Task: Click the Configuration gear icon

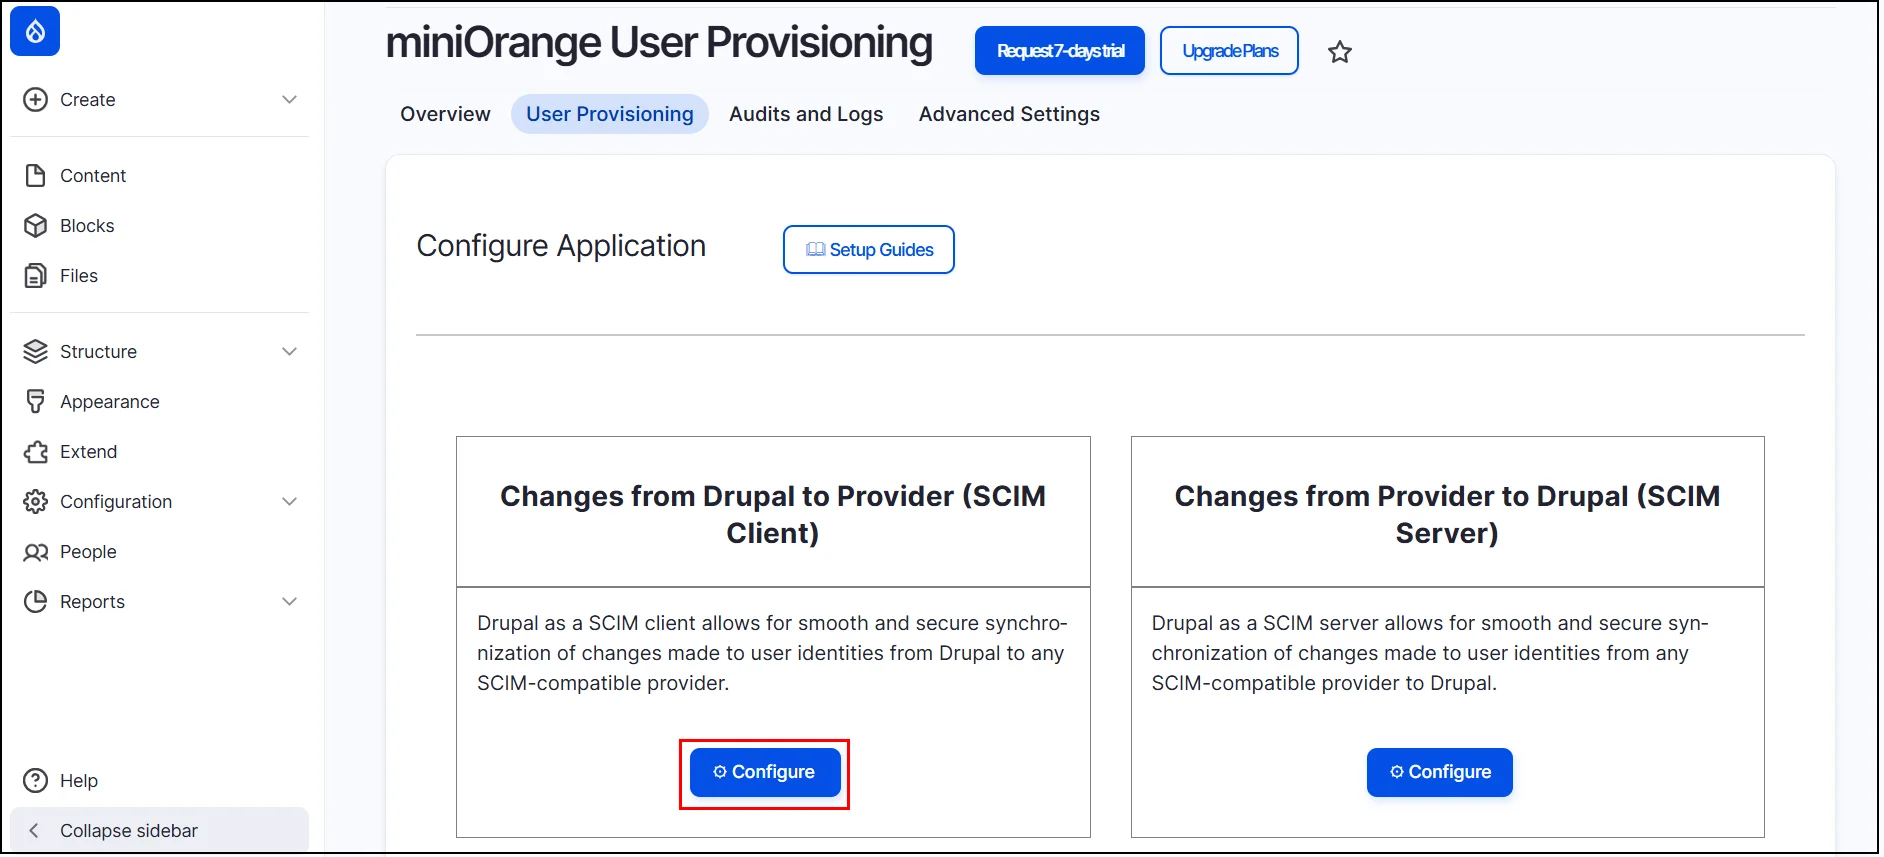Action: 35,502
